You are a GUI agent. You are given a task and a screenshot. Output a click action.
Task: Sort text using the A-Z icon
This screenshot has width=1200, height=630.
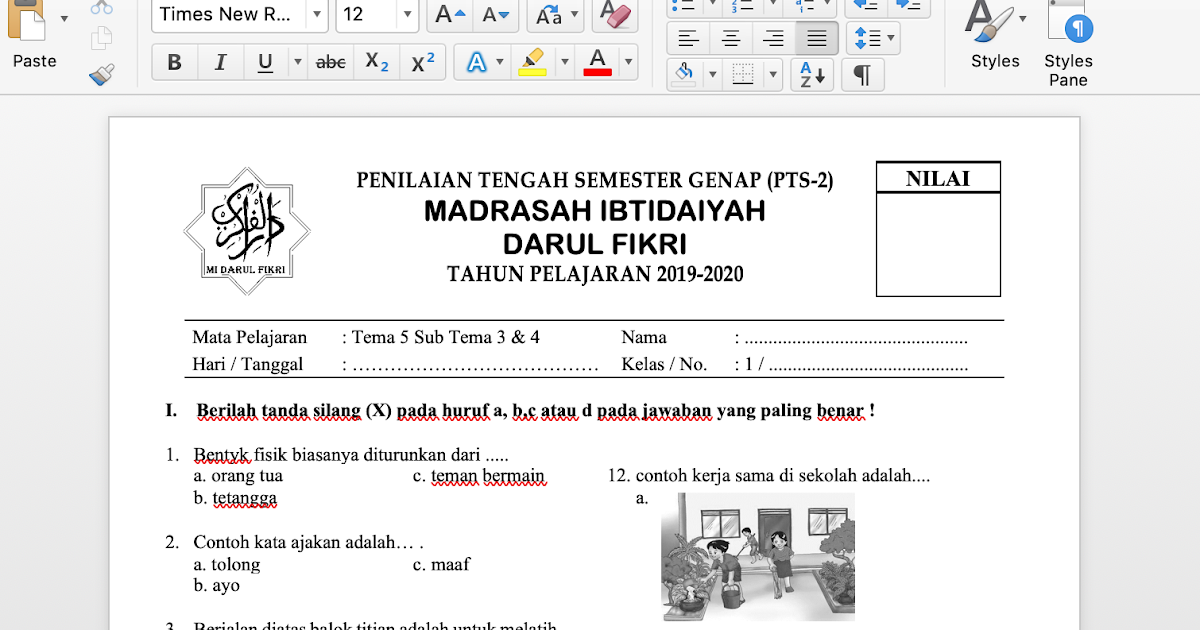click(x=811, y=74)
